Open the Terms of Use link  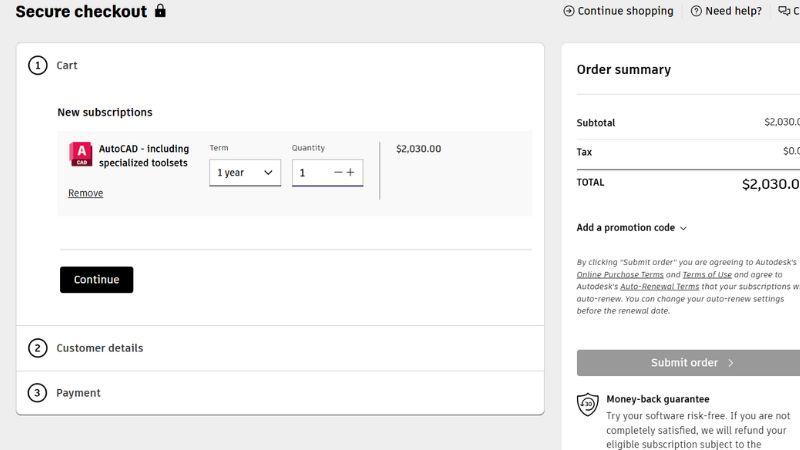click(x=707, y=274)
